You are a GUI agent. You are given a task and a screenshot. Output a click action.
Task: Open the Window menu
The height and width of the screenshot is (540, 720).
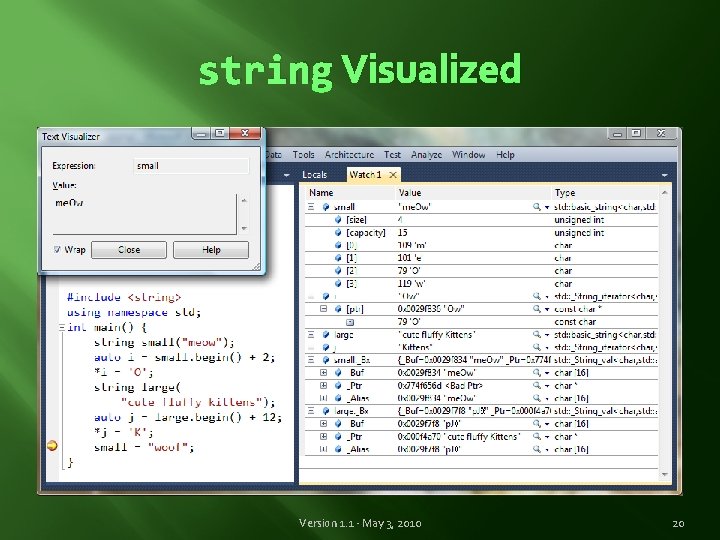click(468, 155)
